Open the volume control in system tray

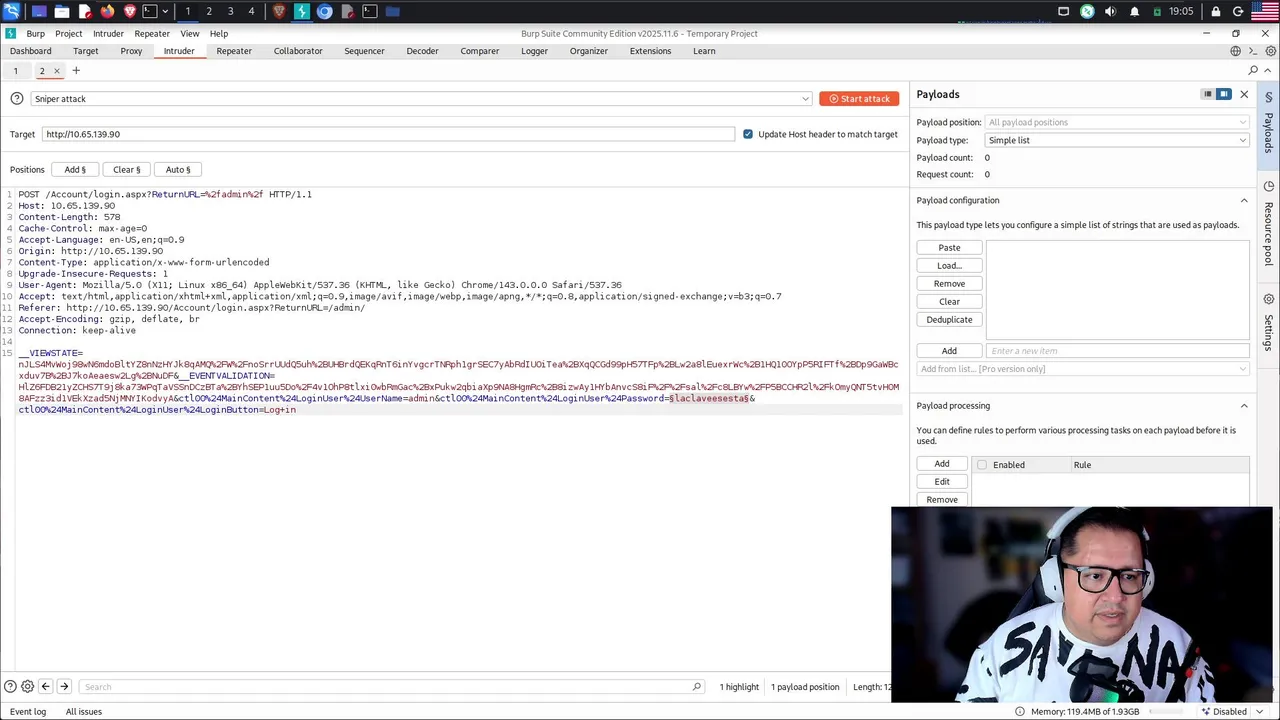pos(1110,11)
